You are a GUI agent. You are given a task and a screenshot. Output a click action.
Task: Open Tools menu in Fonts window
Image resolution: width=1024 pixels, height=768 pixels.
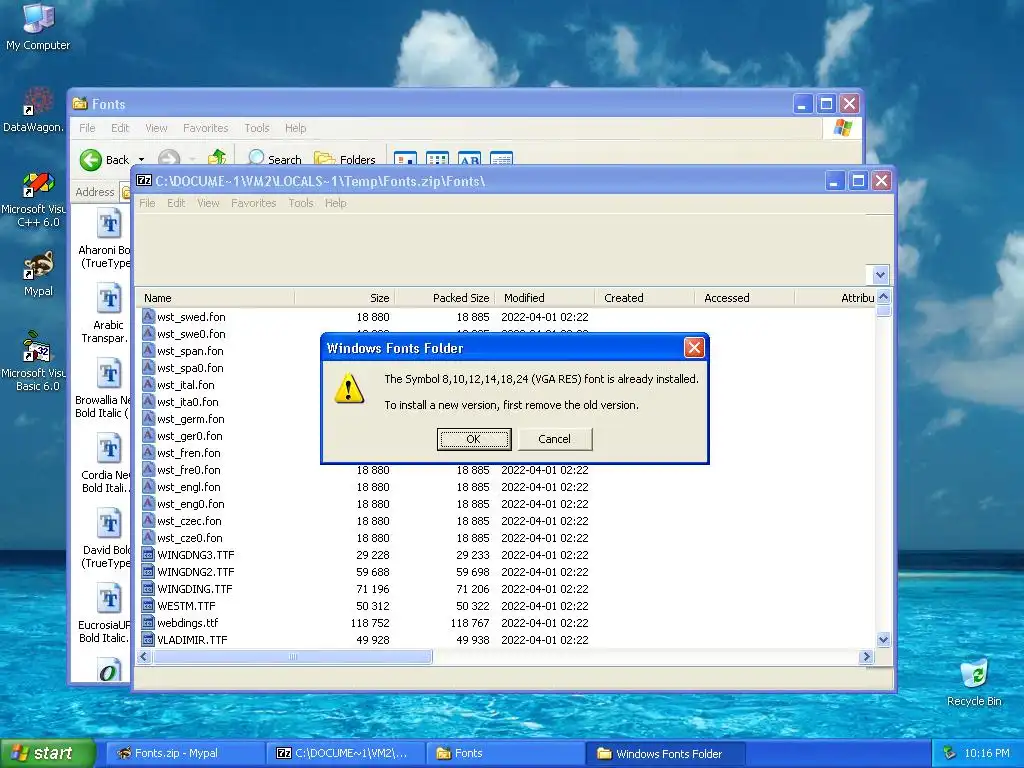257,128
